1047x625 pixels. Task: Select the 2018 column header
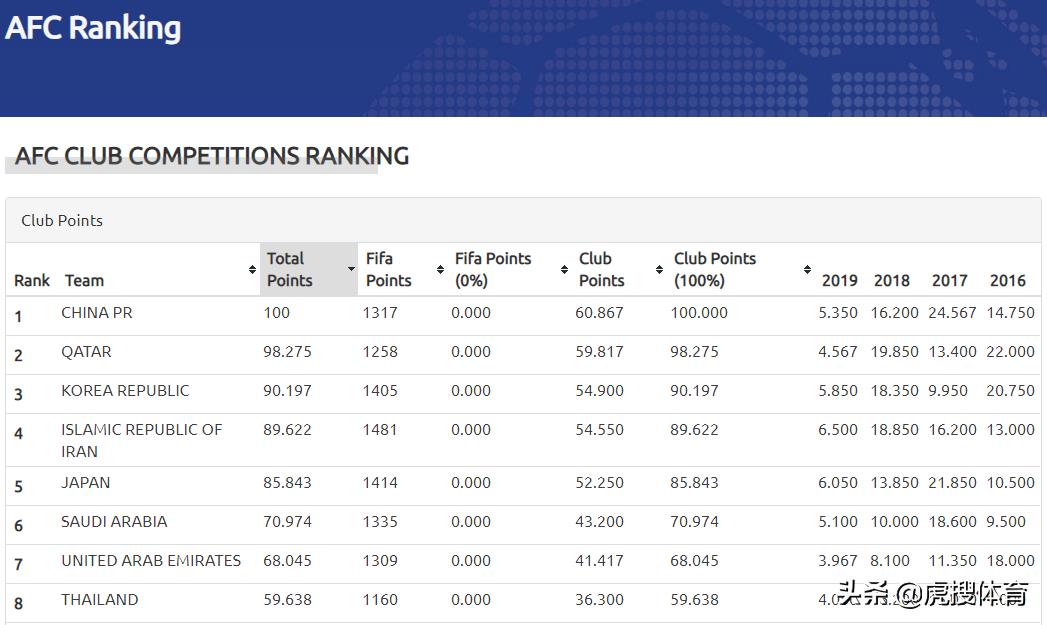tap(891, 281)
